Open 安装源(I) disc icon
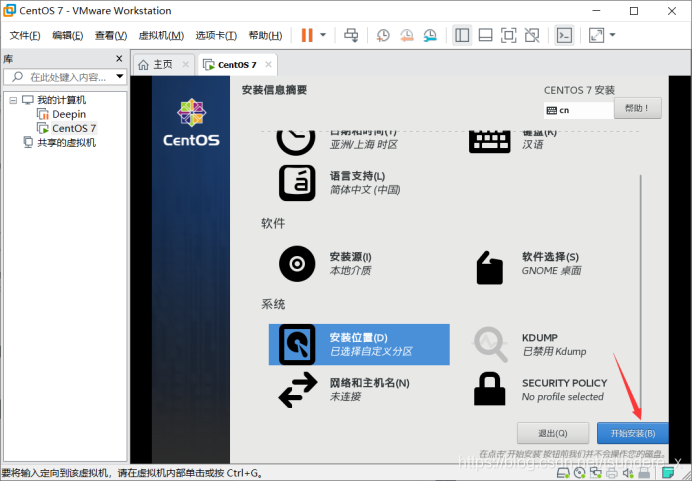692x481 pixels. click(297, 263)
